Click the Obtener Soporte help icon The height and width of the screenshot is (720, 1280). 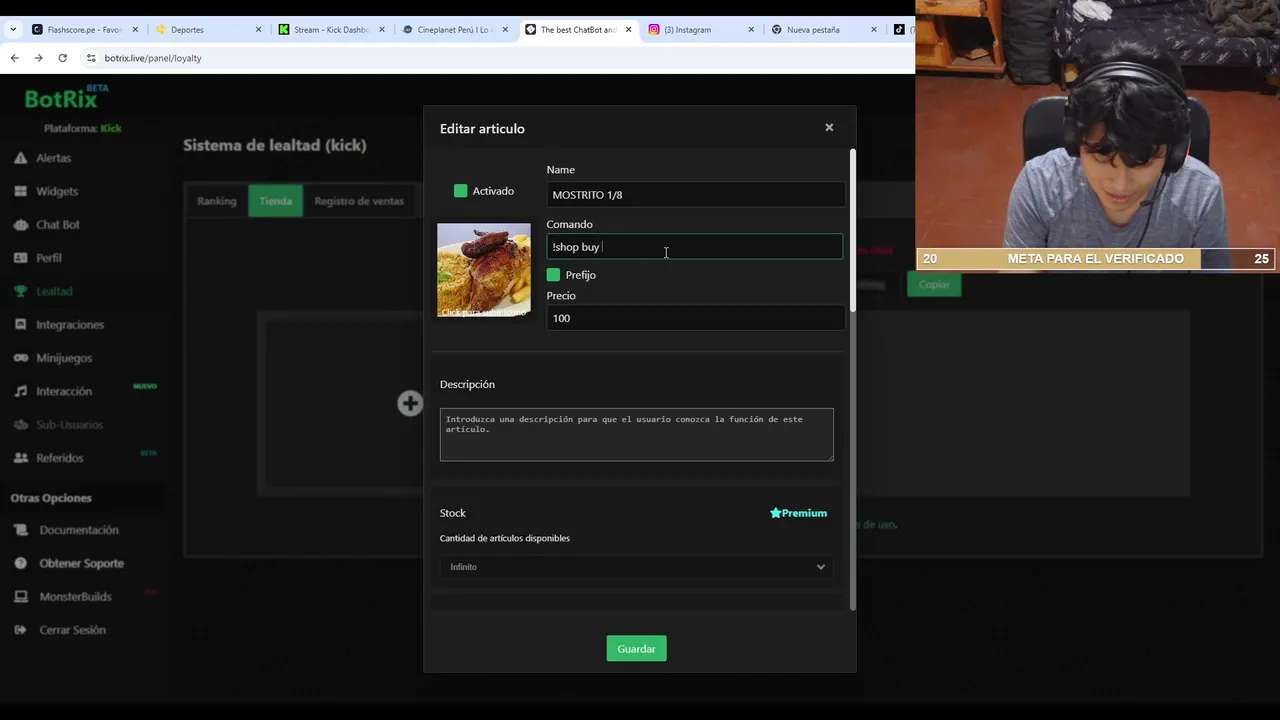coord(20,563)
